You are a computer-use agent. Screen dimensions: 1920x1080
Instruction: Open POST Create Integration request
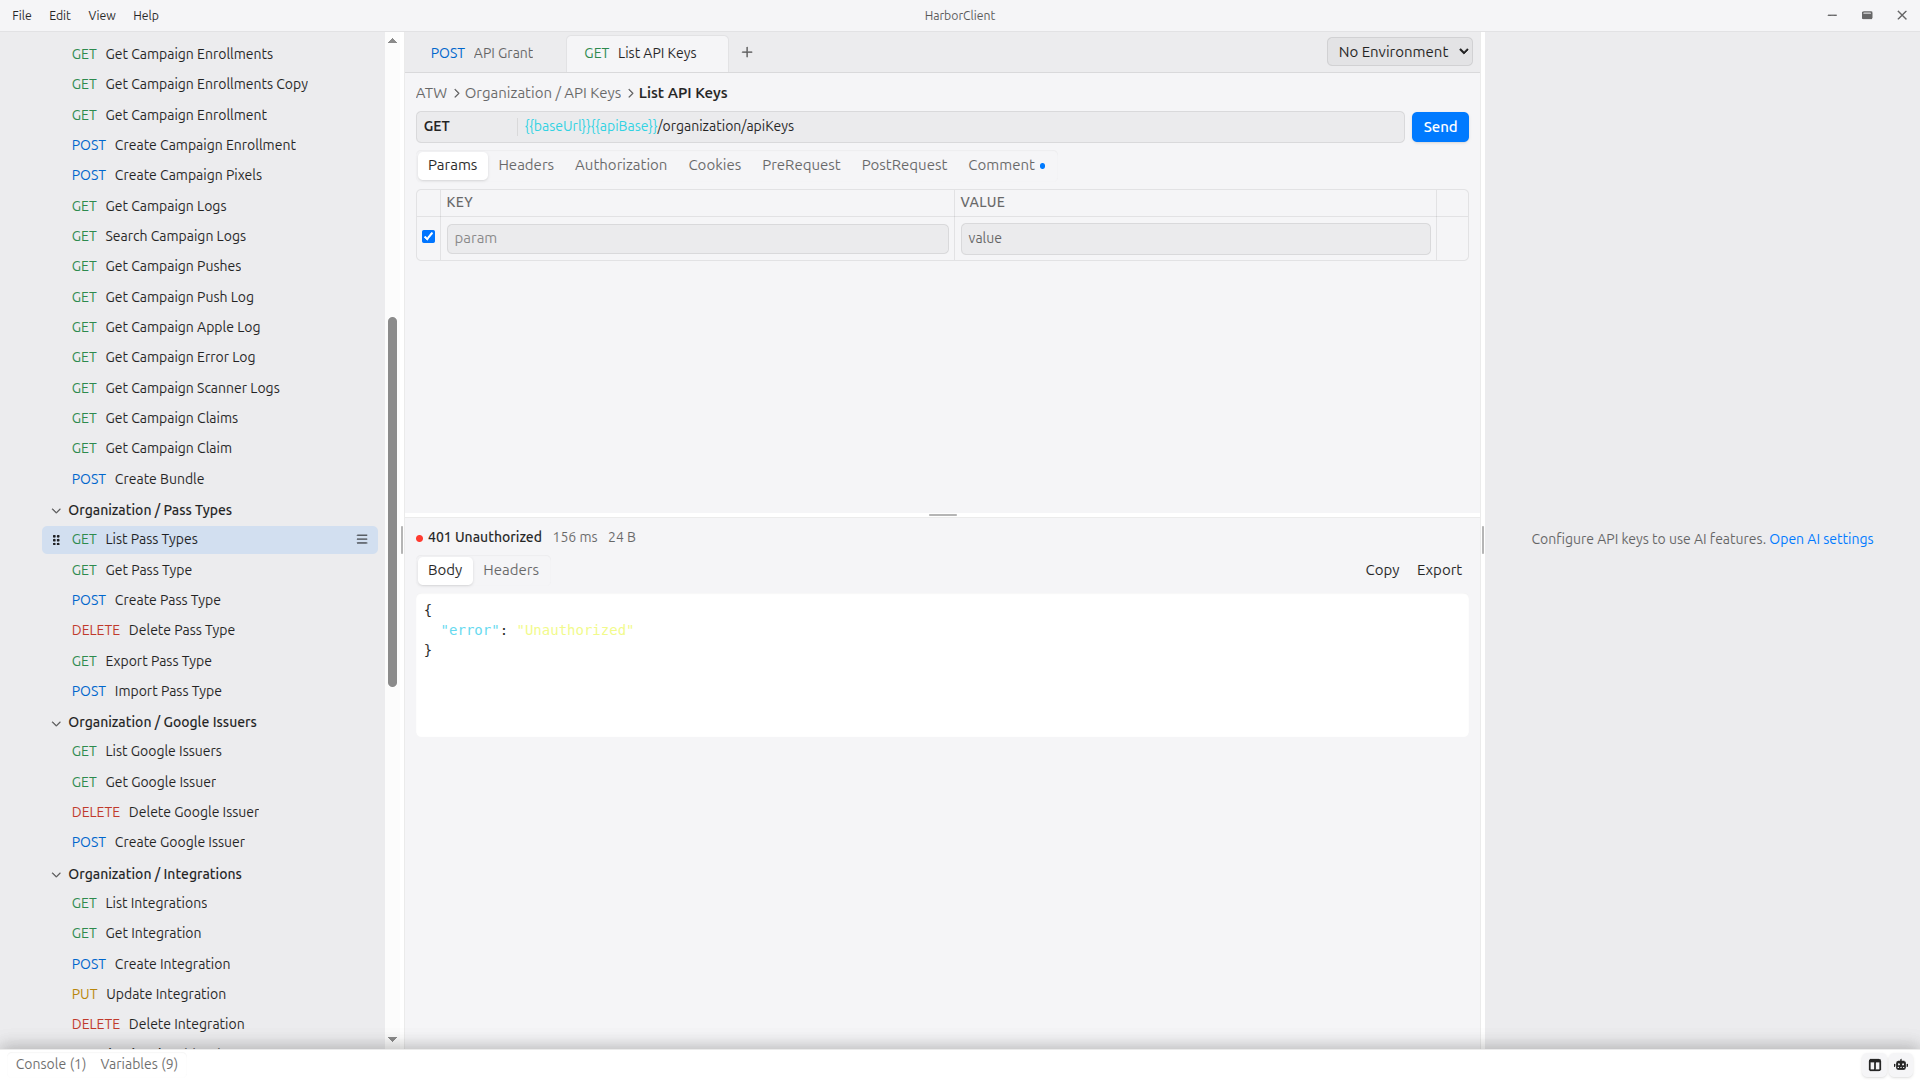point(151,964)
